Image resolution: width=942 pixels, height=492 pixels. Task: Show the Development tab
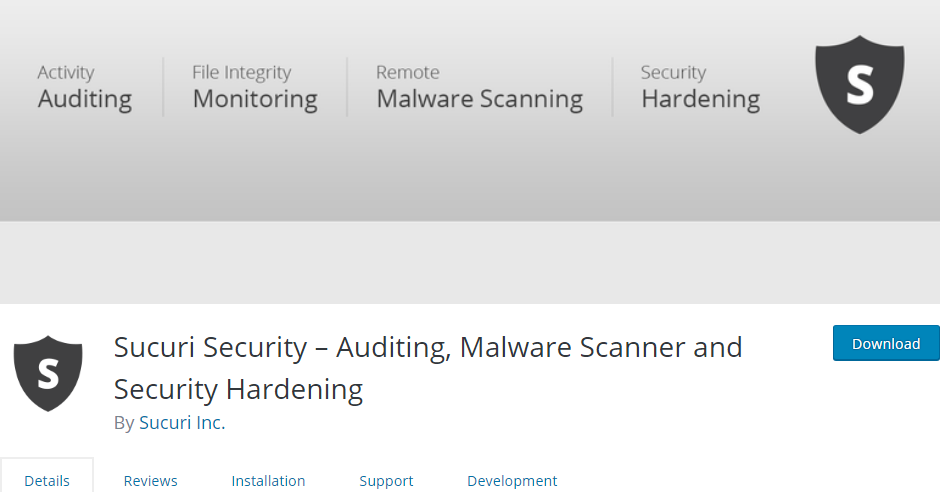[512, 481]
